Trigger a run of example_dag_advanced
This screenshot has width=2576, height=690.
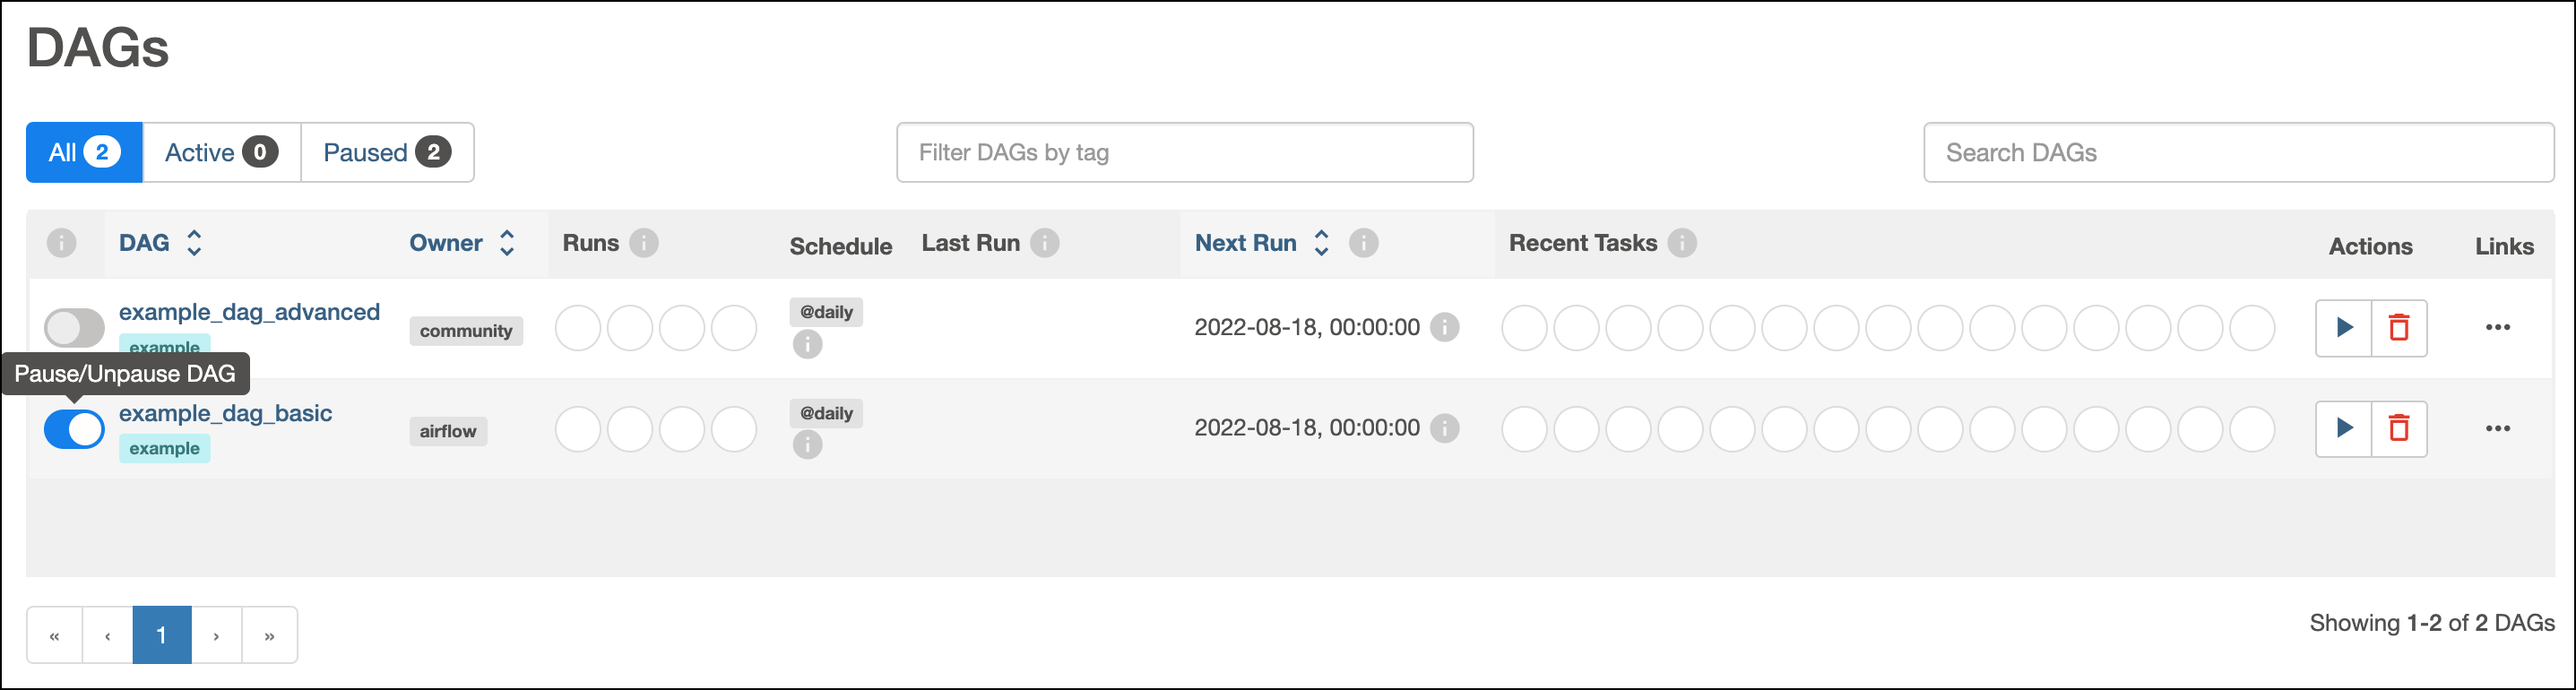2343,327
